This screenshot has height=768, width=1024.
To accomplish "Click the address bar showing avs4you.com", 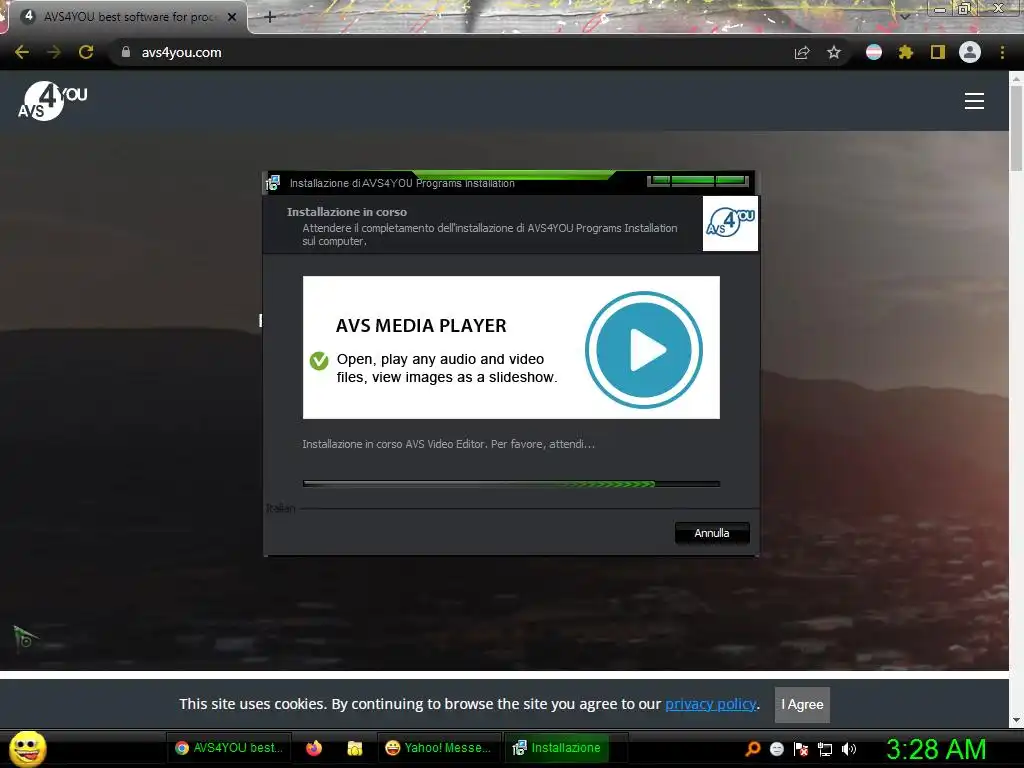I will pyautogui.click(x=451, y=52).
